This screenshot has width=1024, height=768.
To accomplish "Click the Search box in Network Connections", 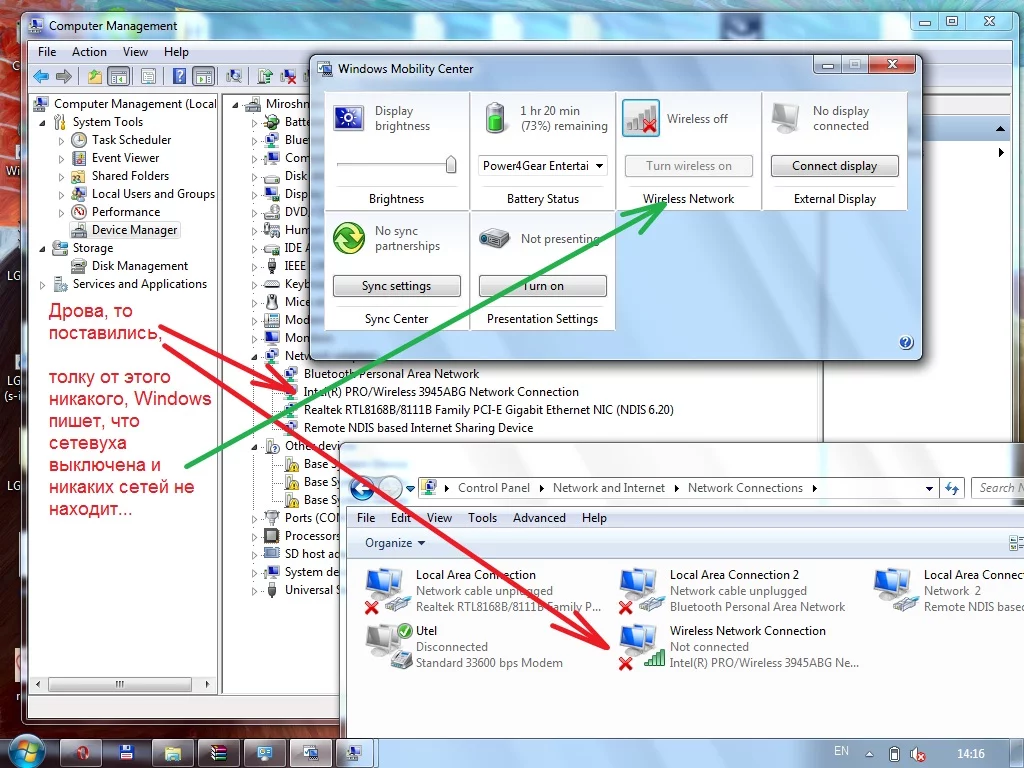I will tap(998, 488).
